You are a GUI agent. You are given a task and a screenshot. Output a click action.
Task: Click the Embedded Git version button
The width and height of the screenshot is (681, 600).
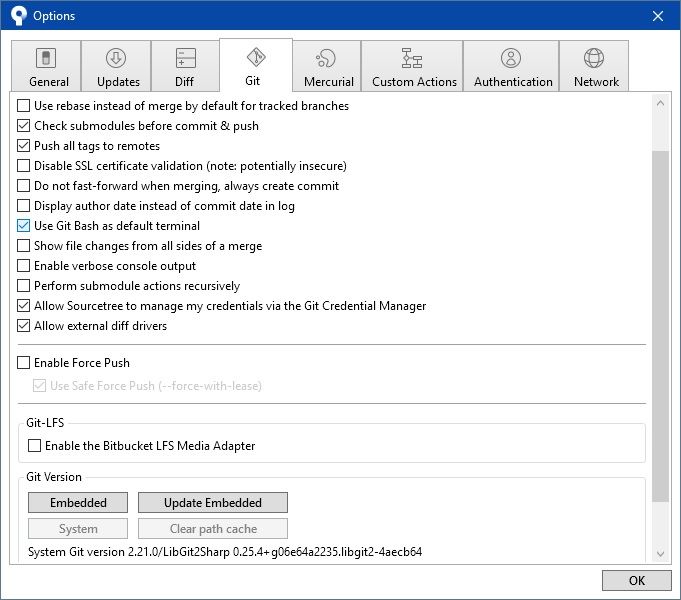tap(78, 503)
